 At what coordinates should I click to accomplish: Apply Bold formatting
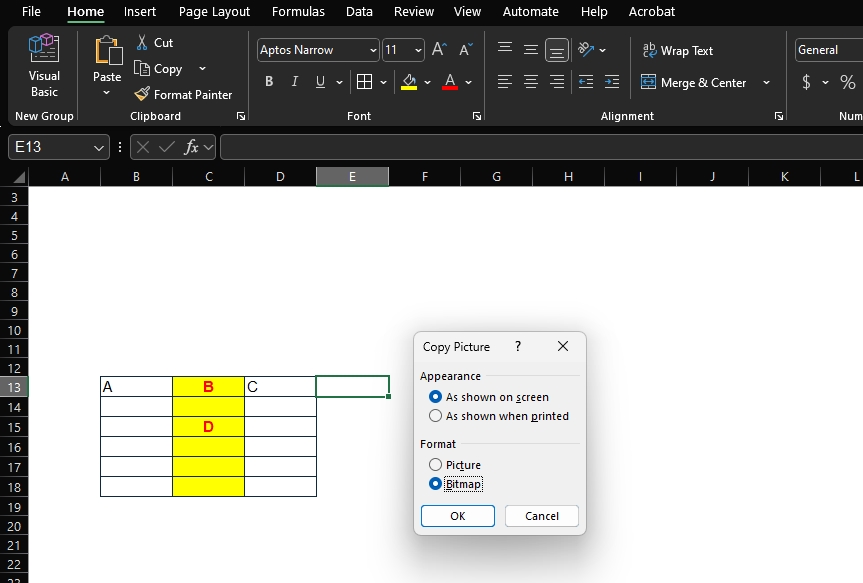pos(269,82)
